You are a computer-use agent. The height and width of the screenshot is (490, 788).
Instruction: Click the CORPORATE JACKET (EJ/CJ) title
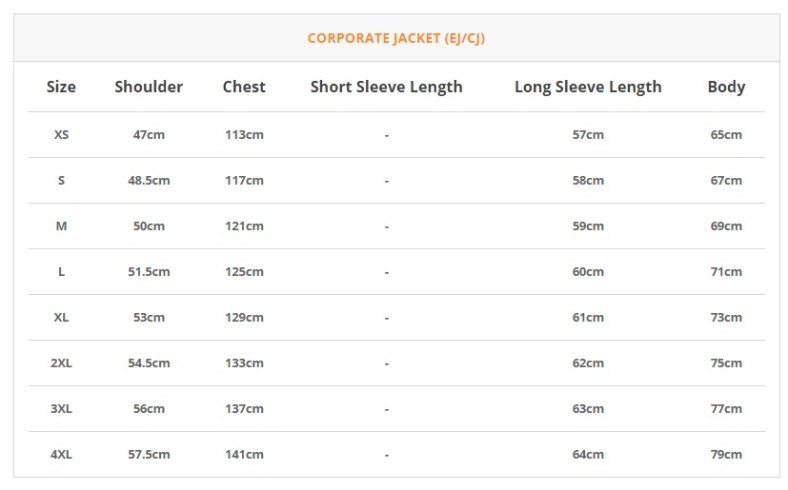pyautogui.click(x=396, y=38)
